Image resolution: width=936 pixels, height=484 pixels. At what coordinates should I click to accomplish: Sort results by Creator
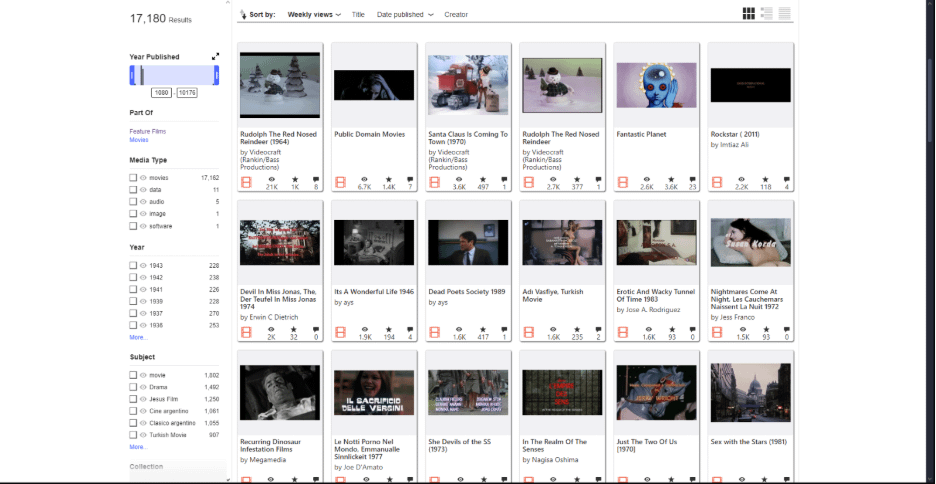pos(456,14)
